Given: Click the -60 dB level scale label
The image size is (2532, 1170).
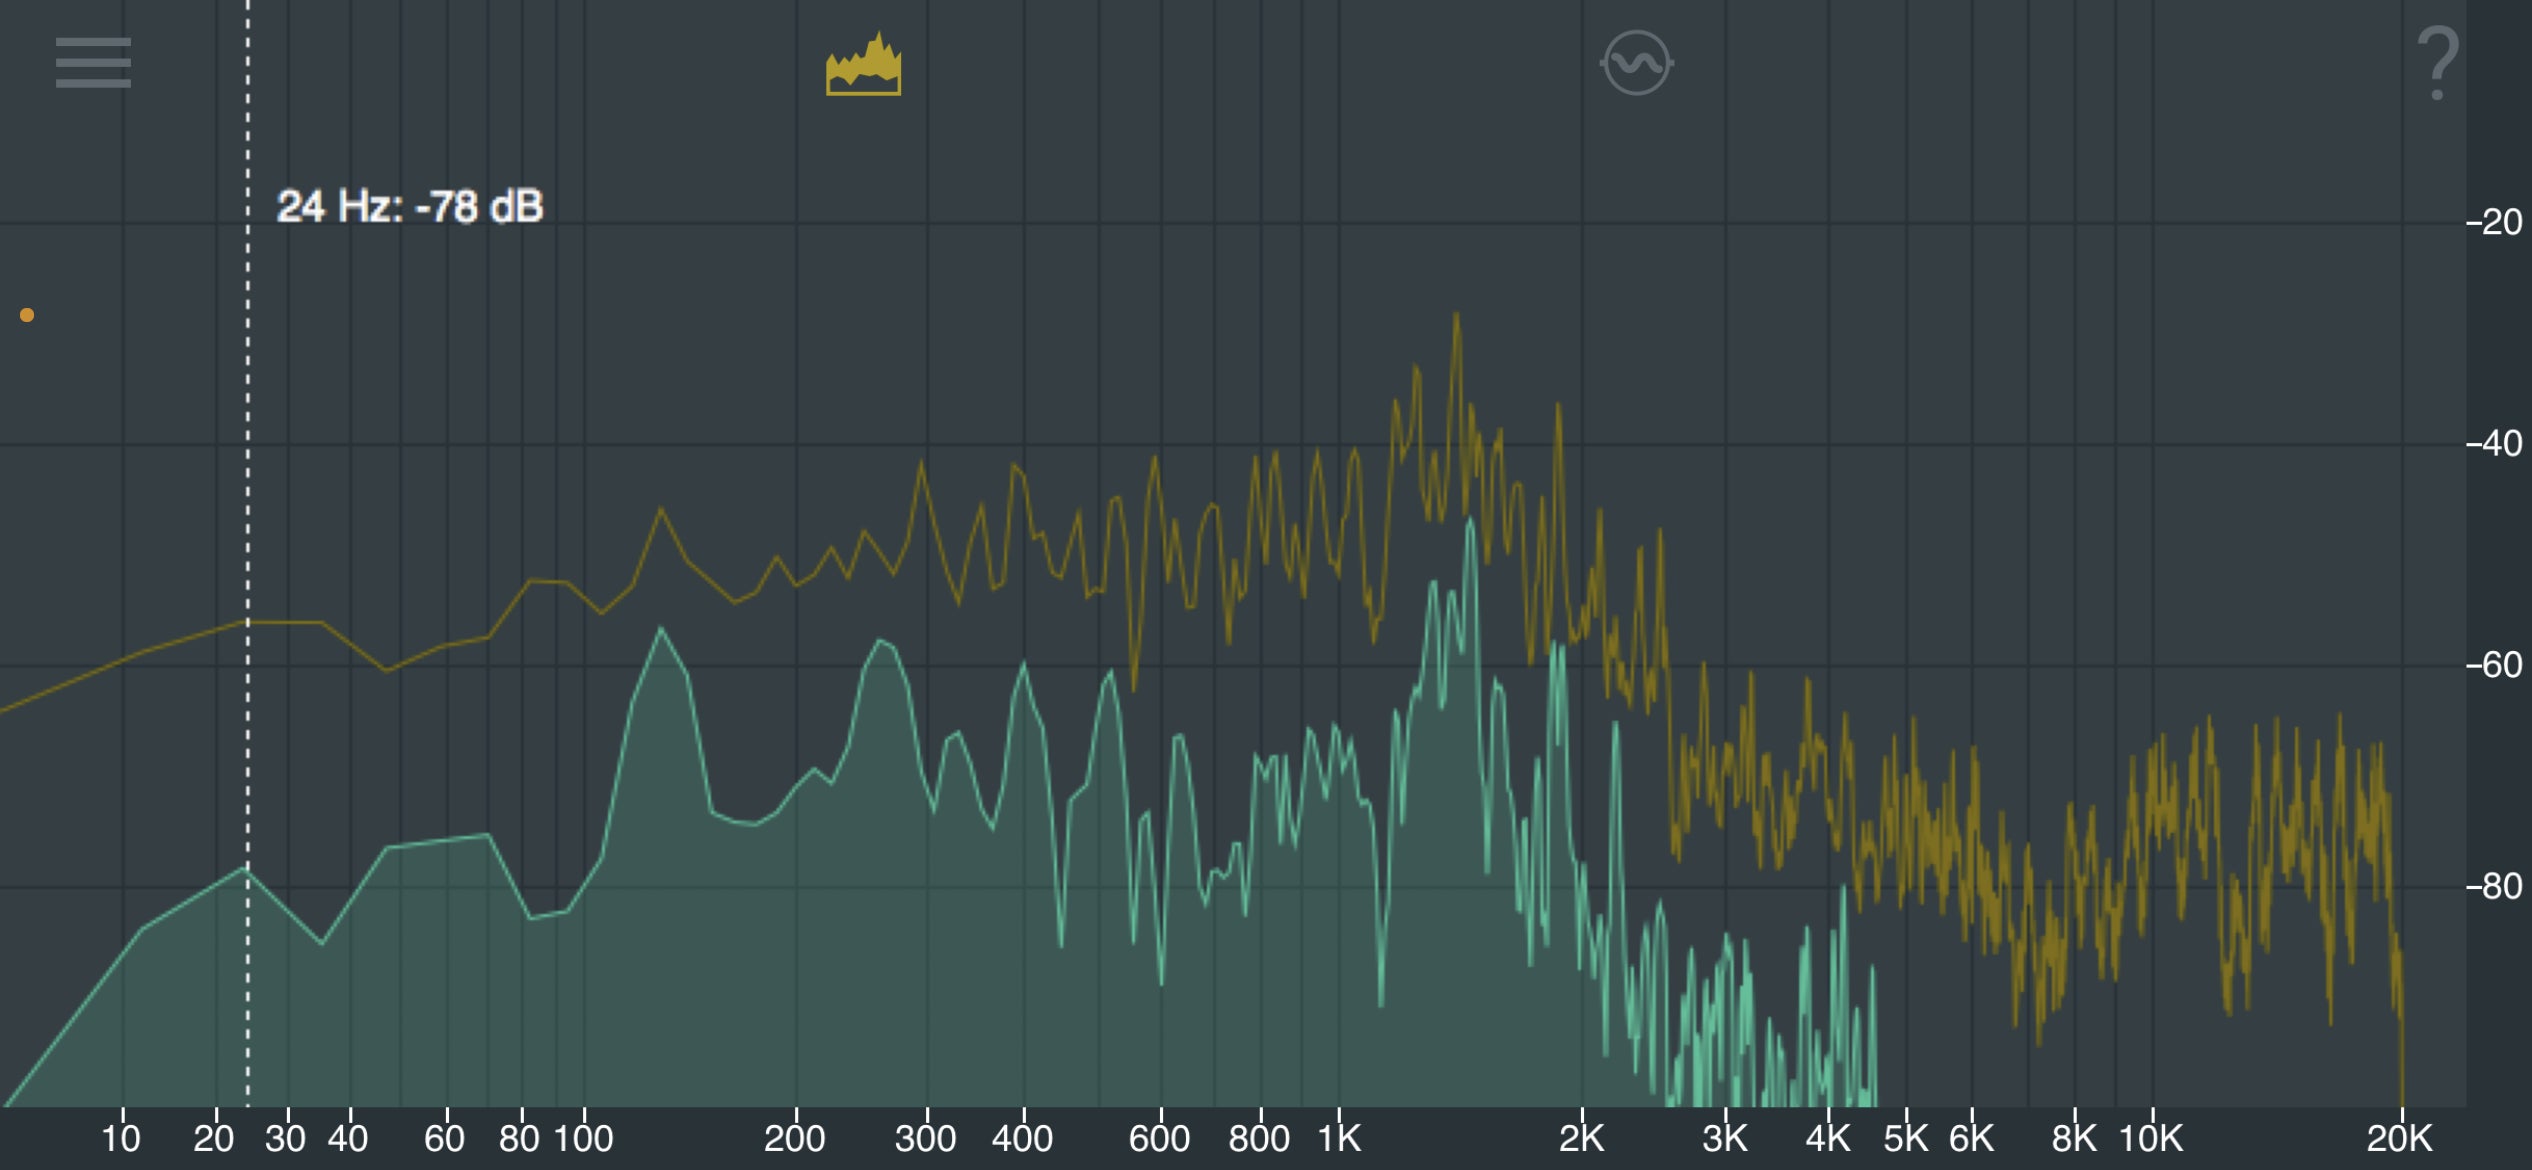Looking at the screenshot, I should [x=2493, y=665].
